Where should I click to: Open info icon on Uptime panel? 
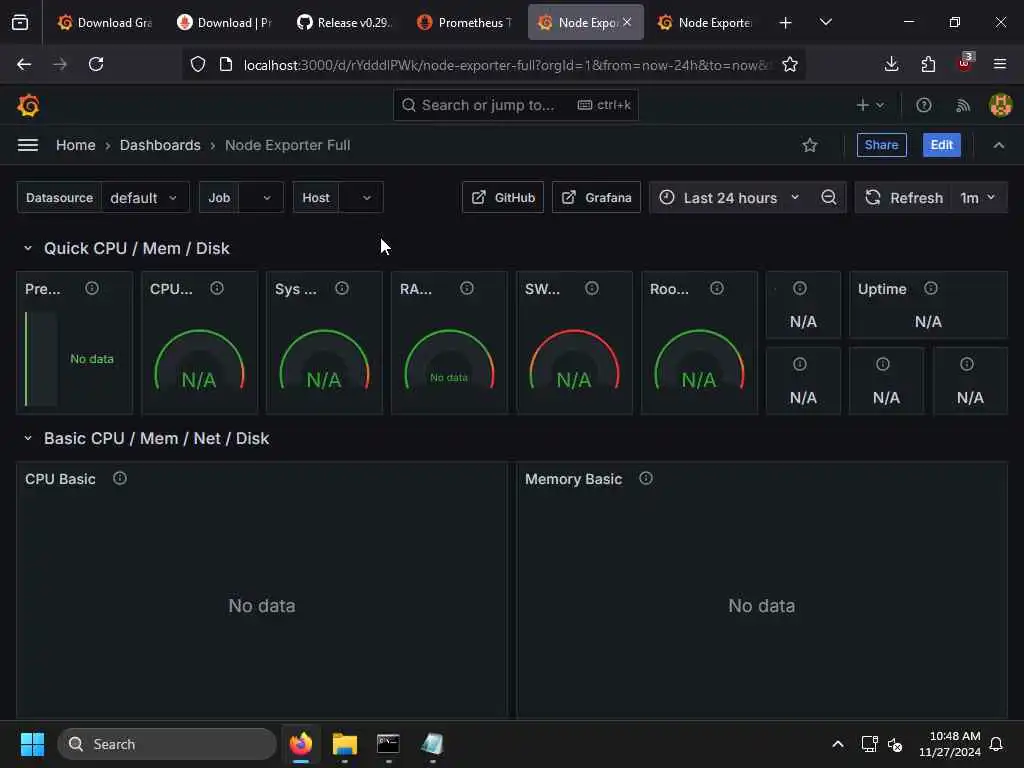pyautogui.click(x=931, y=288)
